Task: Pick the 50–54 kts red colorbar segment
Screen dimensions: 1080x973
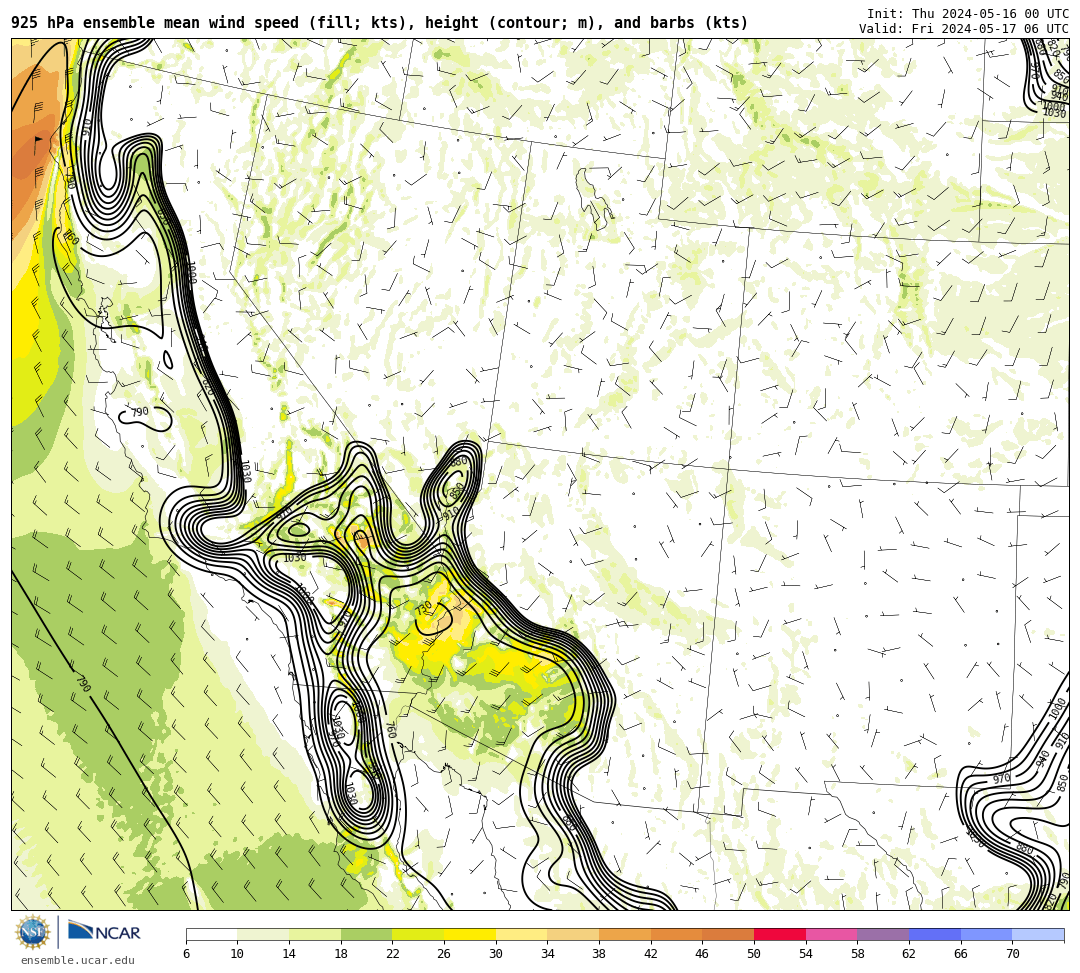Action: [x=780, y=934]
